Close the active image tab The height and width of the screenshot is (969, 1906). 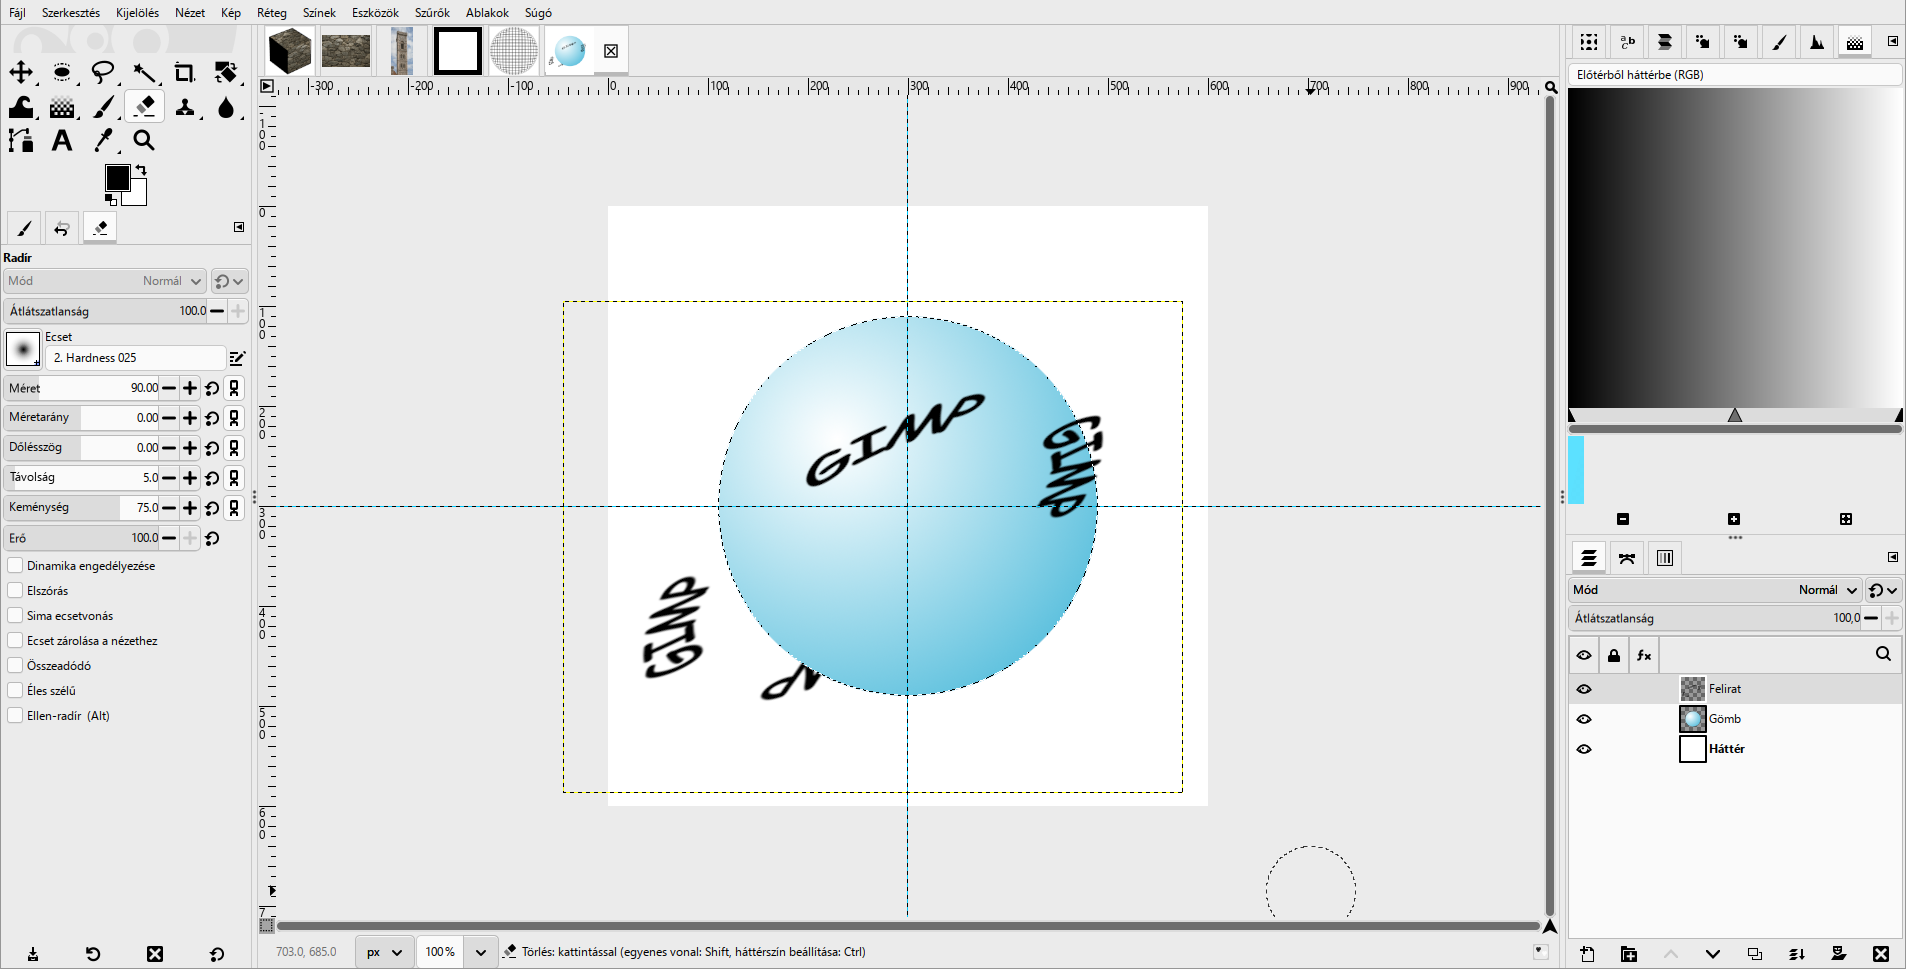[611, 51]
